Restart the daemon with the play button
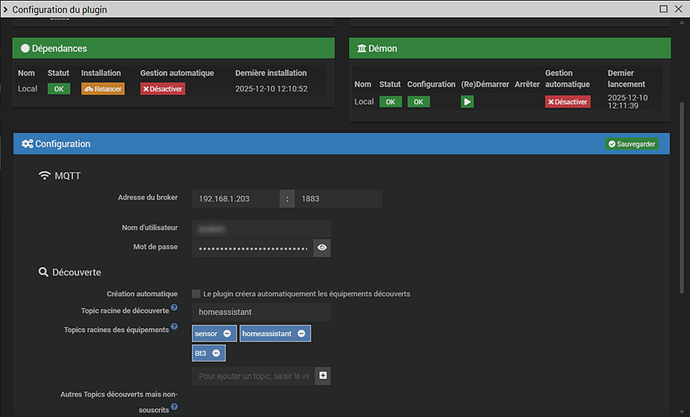 467,102
